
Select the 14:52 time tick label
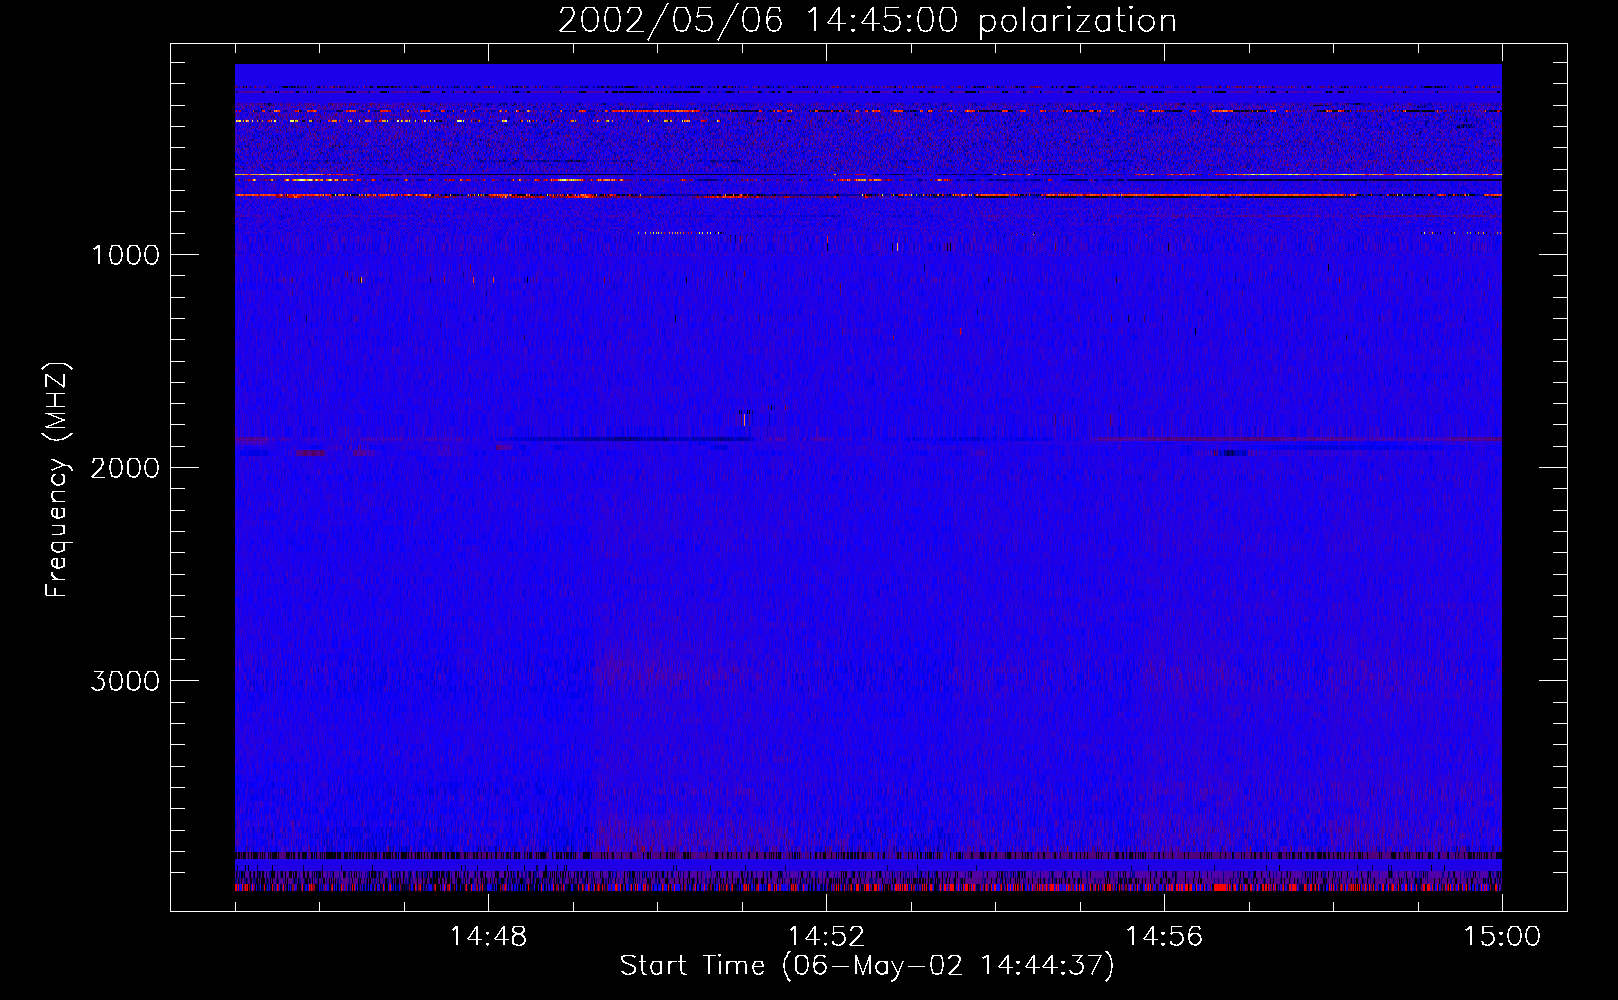[826, 937]
